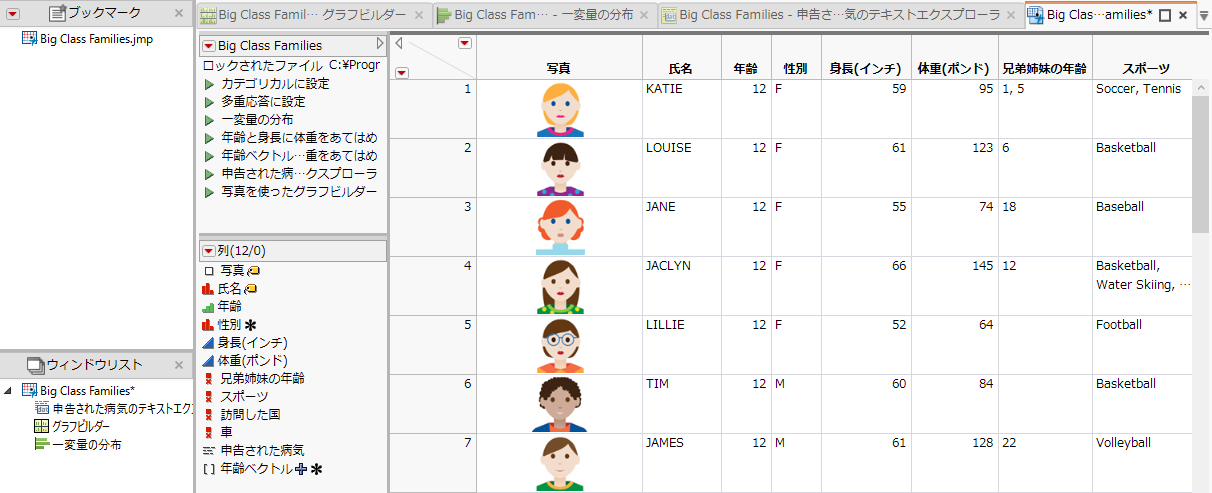Click TIM's photo thumbnail
This screenshot has height=493, width=1212.
[560, 404]
